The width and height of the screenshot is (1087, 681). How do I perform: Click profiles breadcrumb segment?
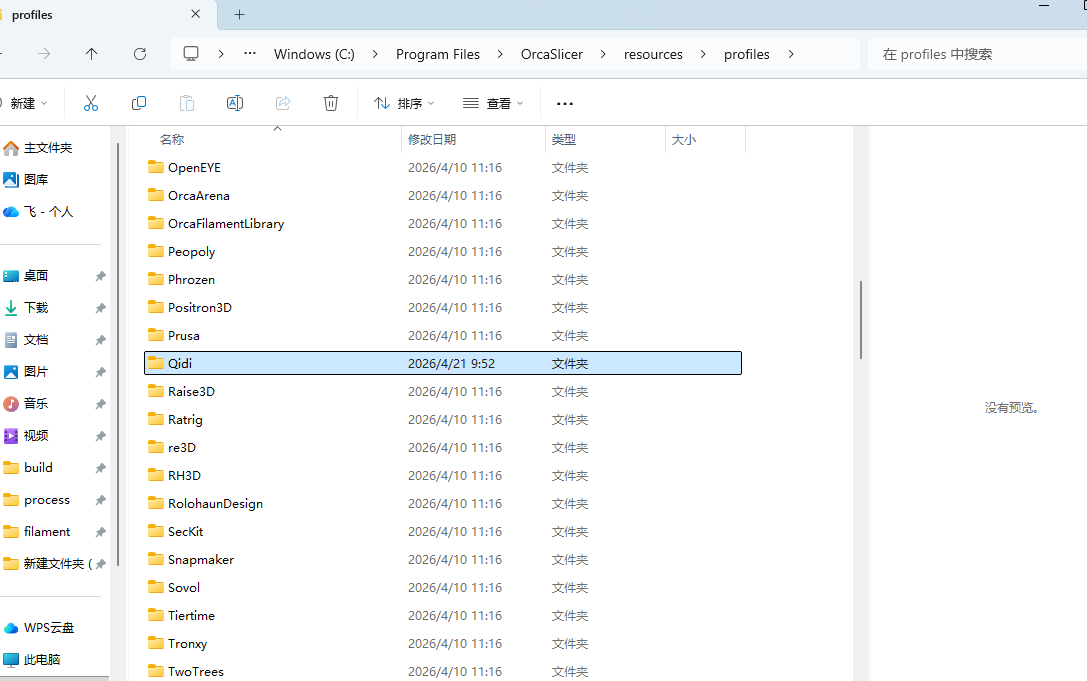pos(747,54)
